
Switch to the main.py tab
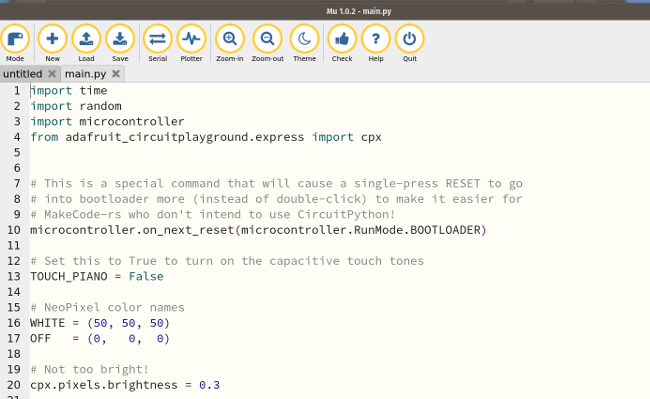tap(86, 74)
